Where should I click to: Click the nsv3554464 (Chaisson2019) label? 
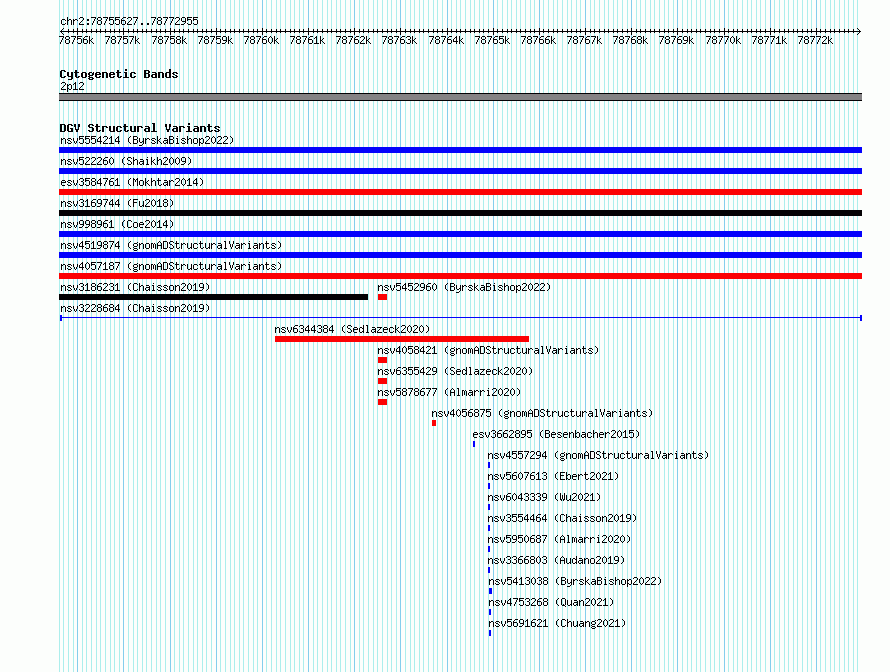tap(562, 518)
